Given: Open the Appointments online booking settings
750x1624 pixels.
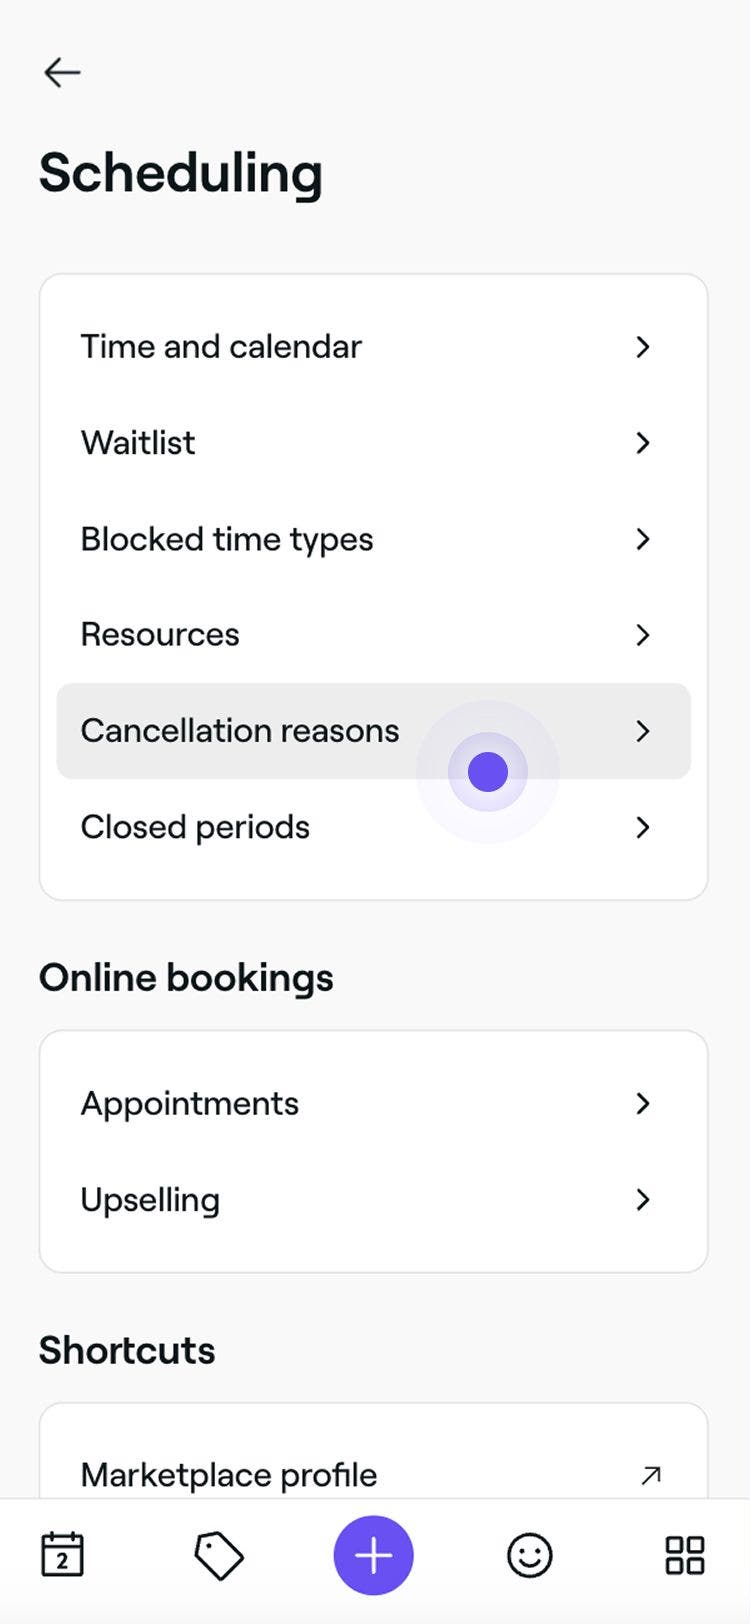Looking at the screenshot, I should (190, 1103).
